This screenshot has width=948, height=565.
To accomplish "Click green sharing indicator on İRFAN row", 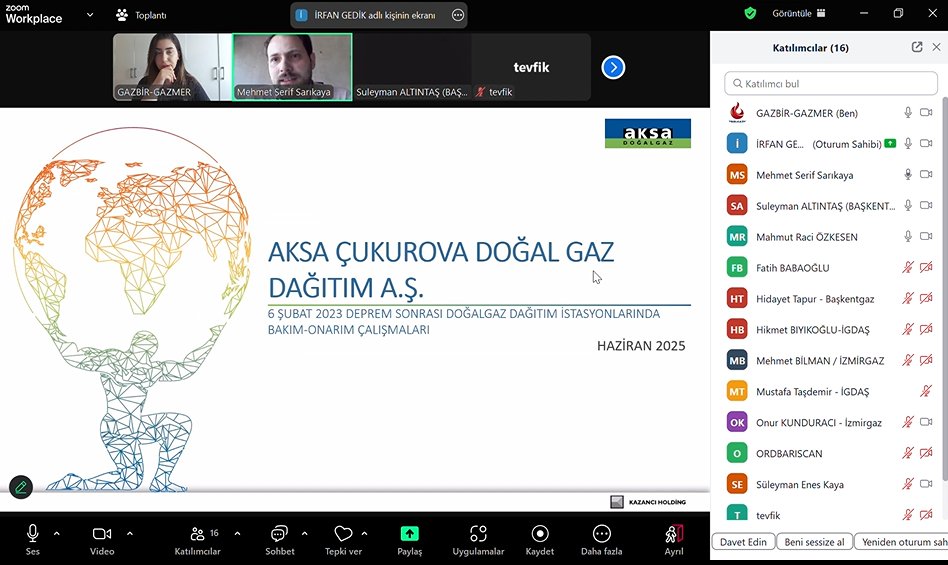I will point(890,143).
